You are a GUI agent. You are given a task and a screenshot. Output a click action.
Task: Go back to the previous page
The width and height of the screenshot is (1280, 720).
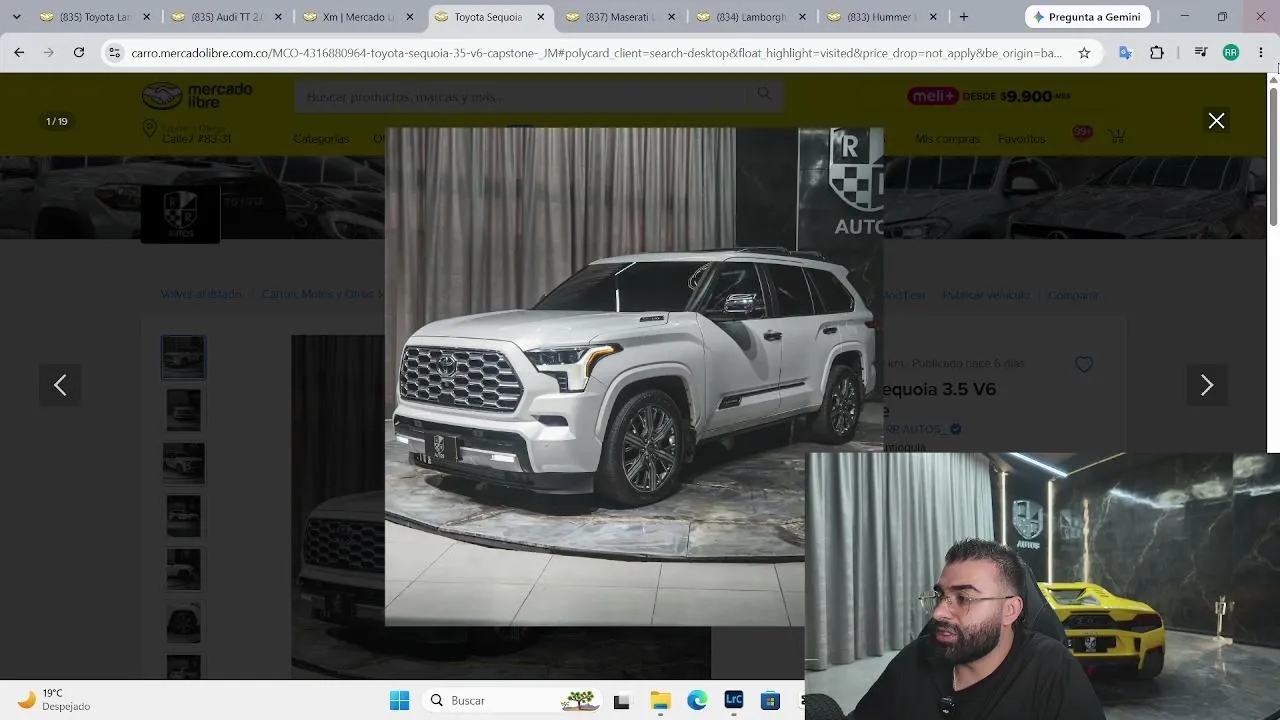click(x=19, y=53)
